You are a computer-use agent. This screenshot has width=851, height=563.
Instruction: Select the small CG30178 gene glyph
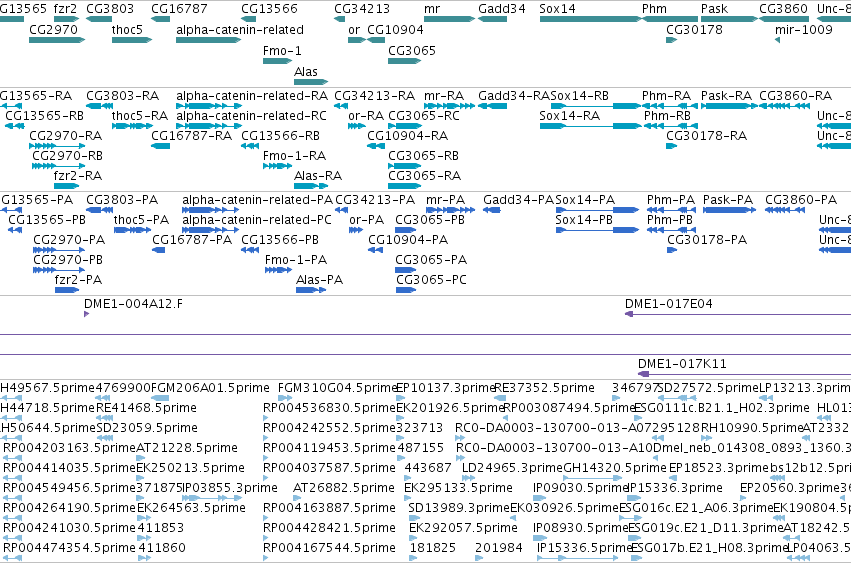pyautogui.click(x=671, y=40)
